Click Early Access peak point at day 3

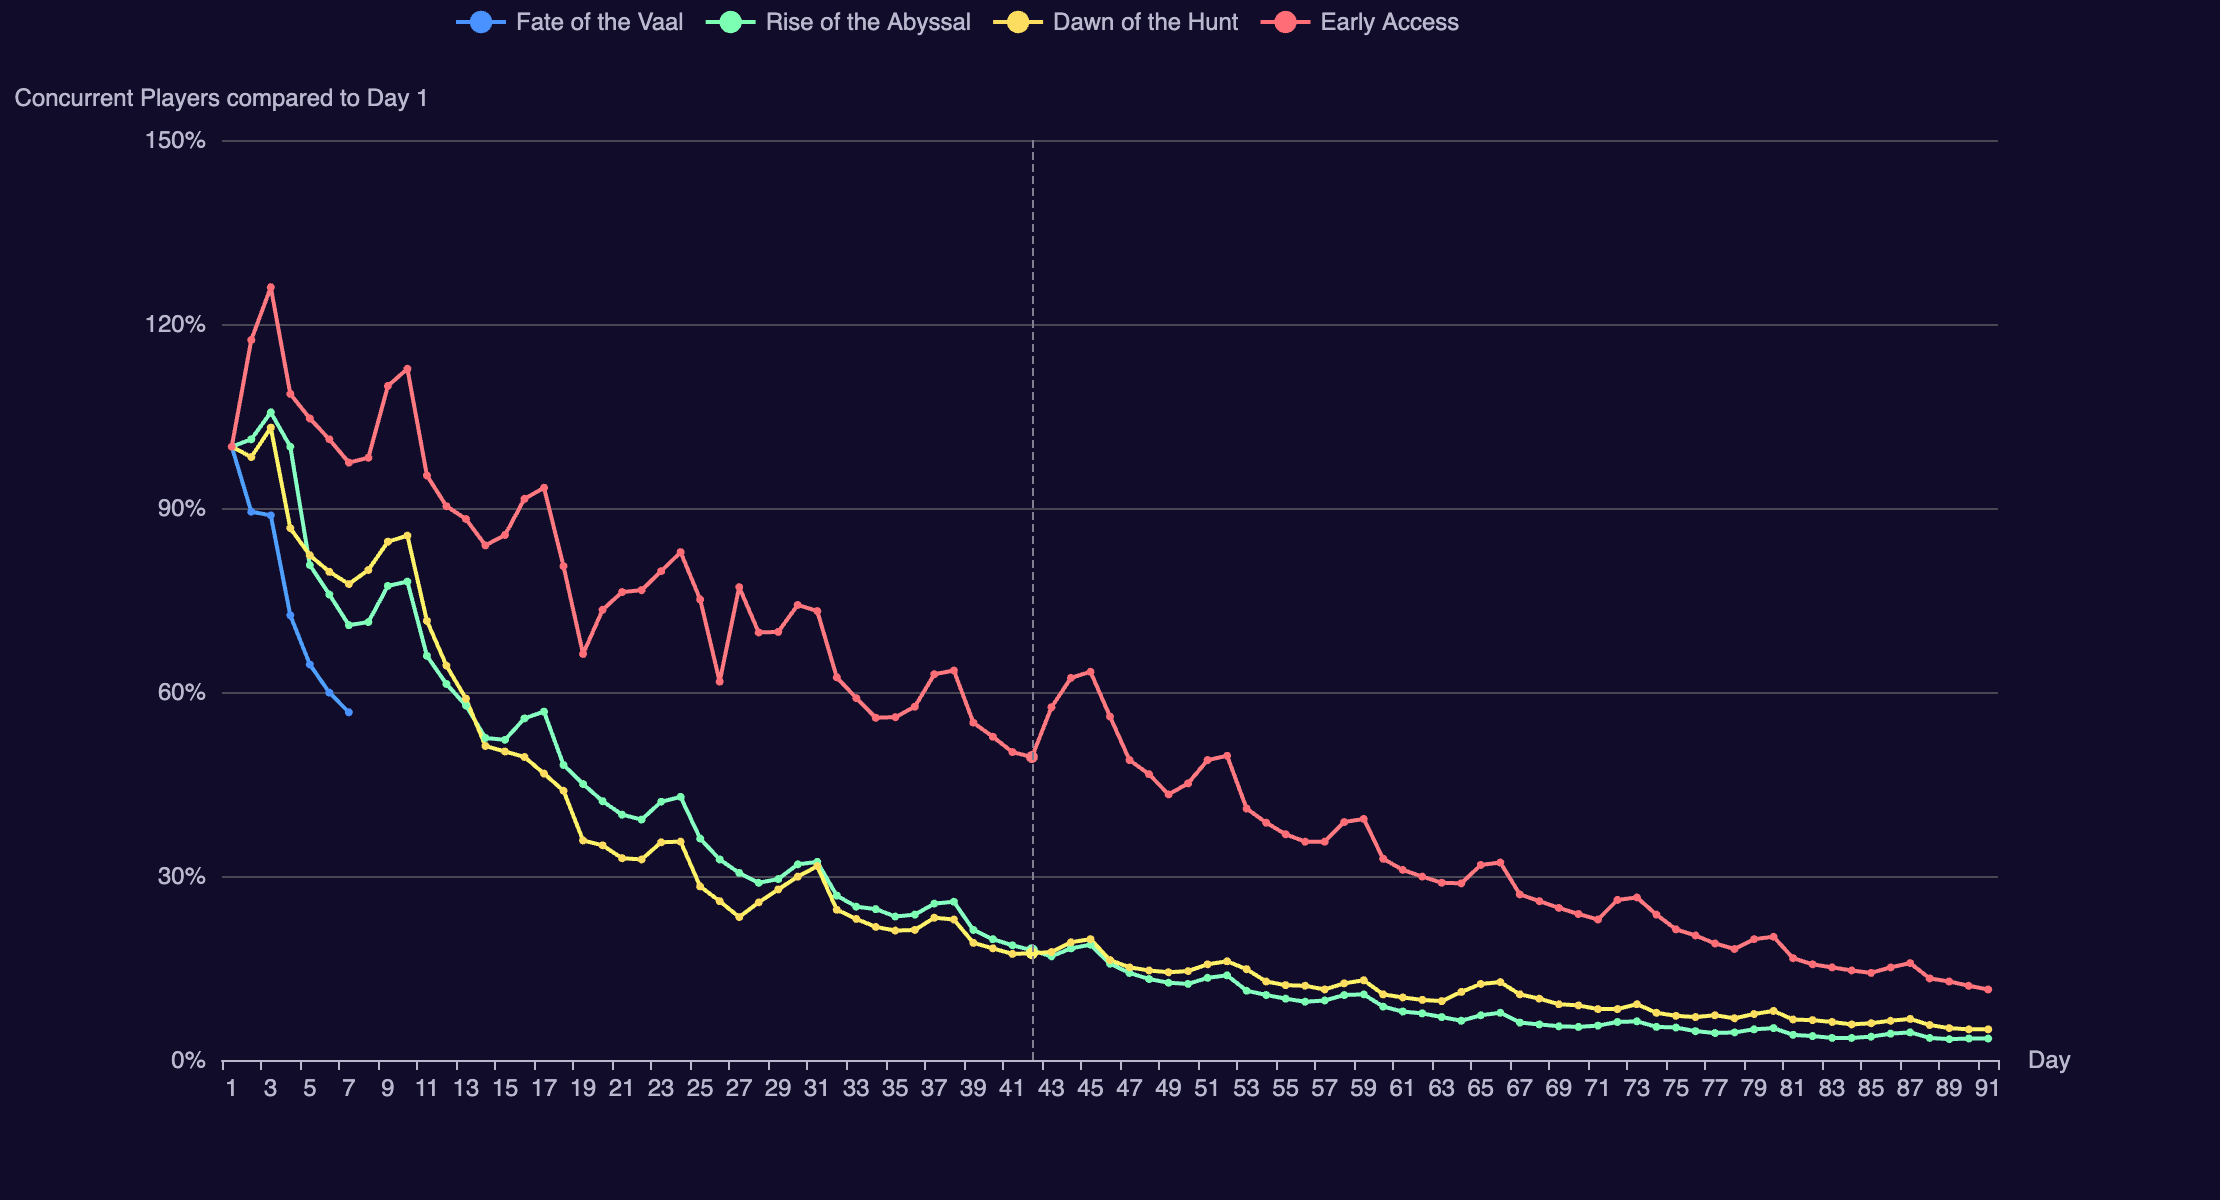(x=270, y=288)
